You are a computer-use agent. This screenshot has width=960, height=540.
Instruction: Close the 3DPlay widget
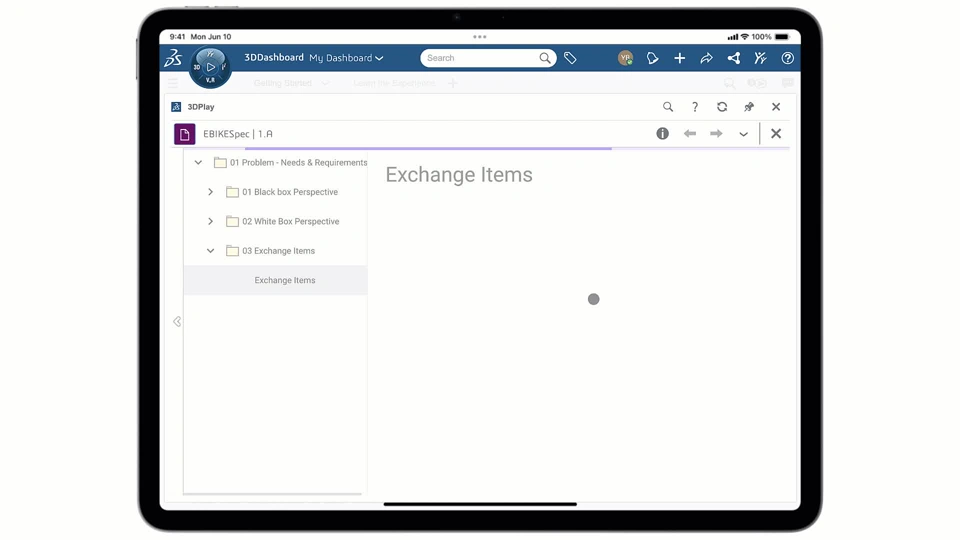(776, 107)
